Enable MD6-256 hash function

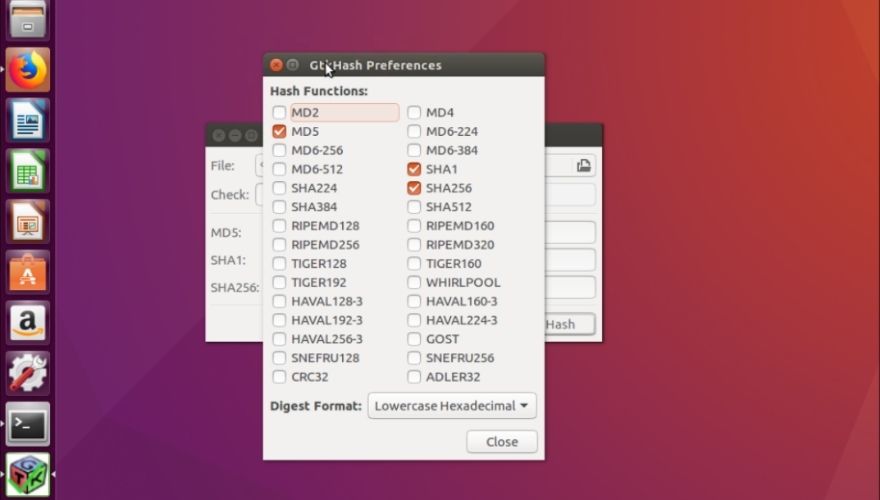(x=279, y=150)
